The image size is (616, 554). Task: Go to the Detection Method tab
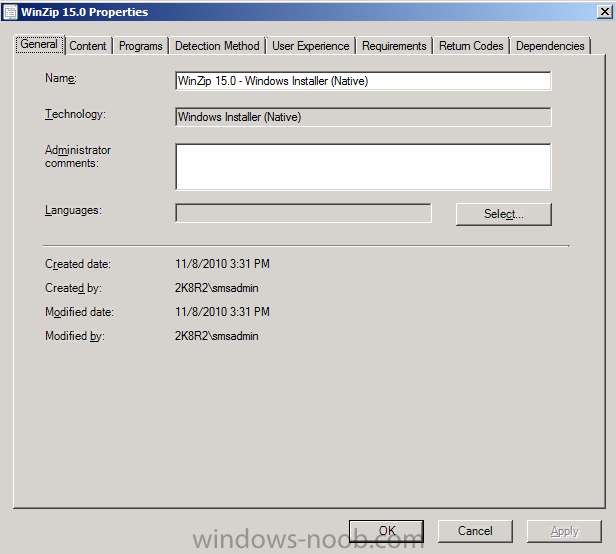(217, 46)
